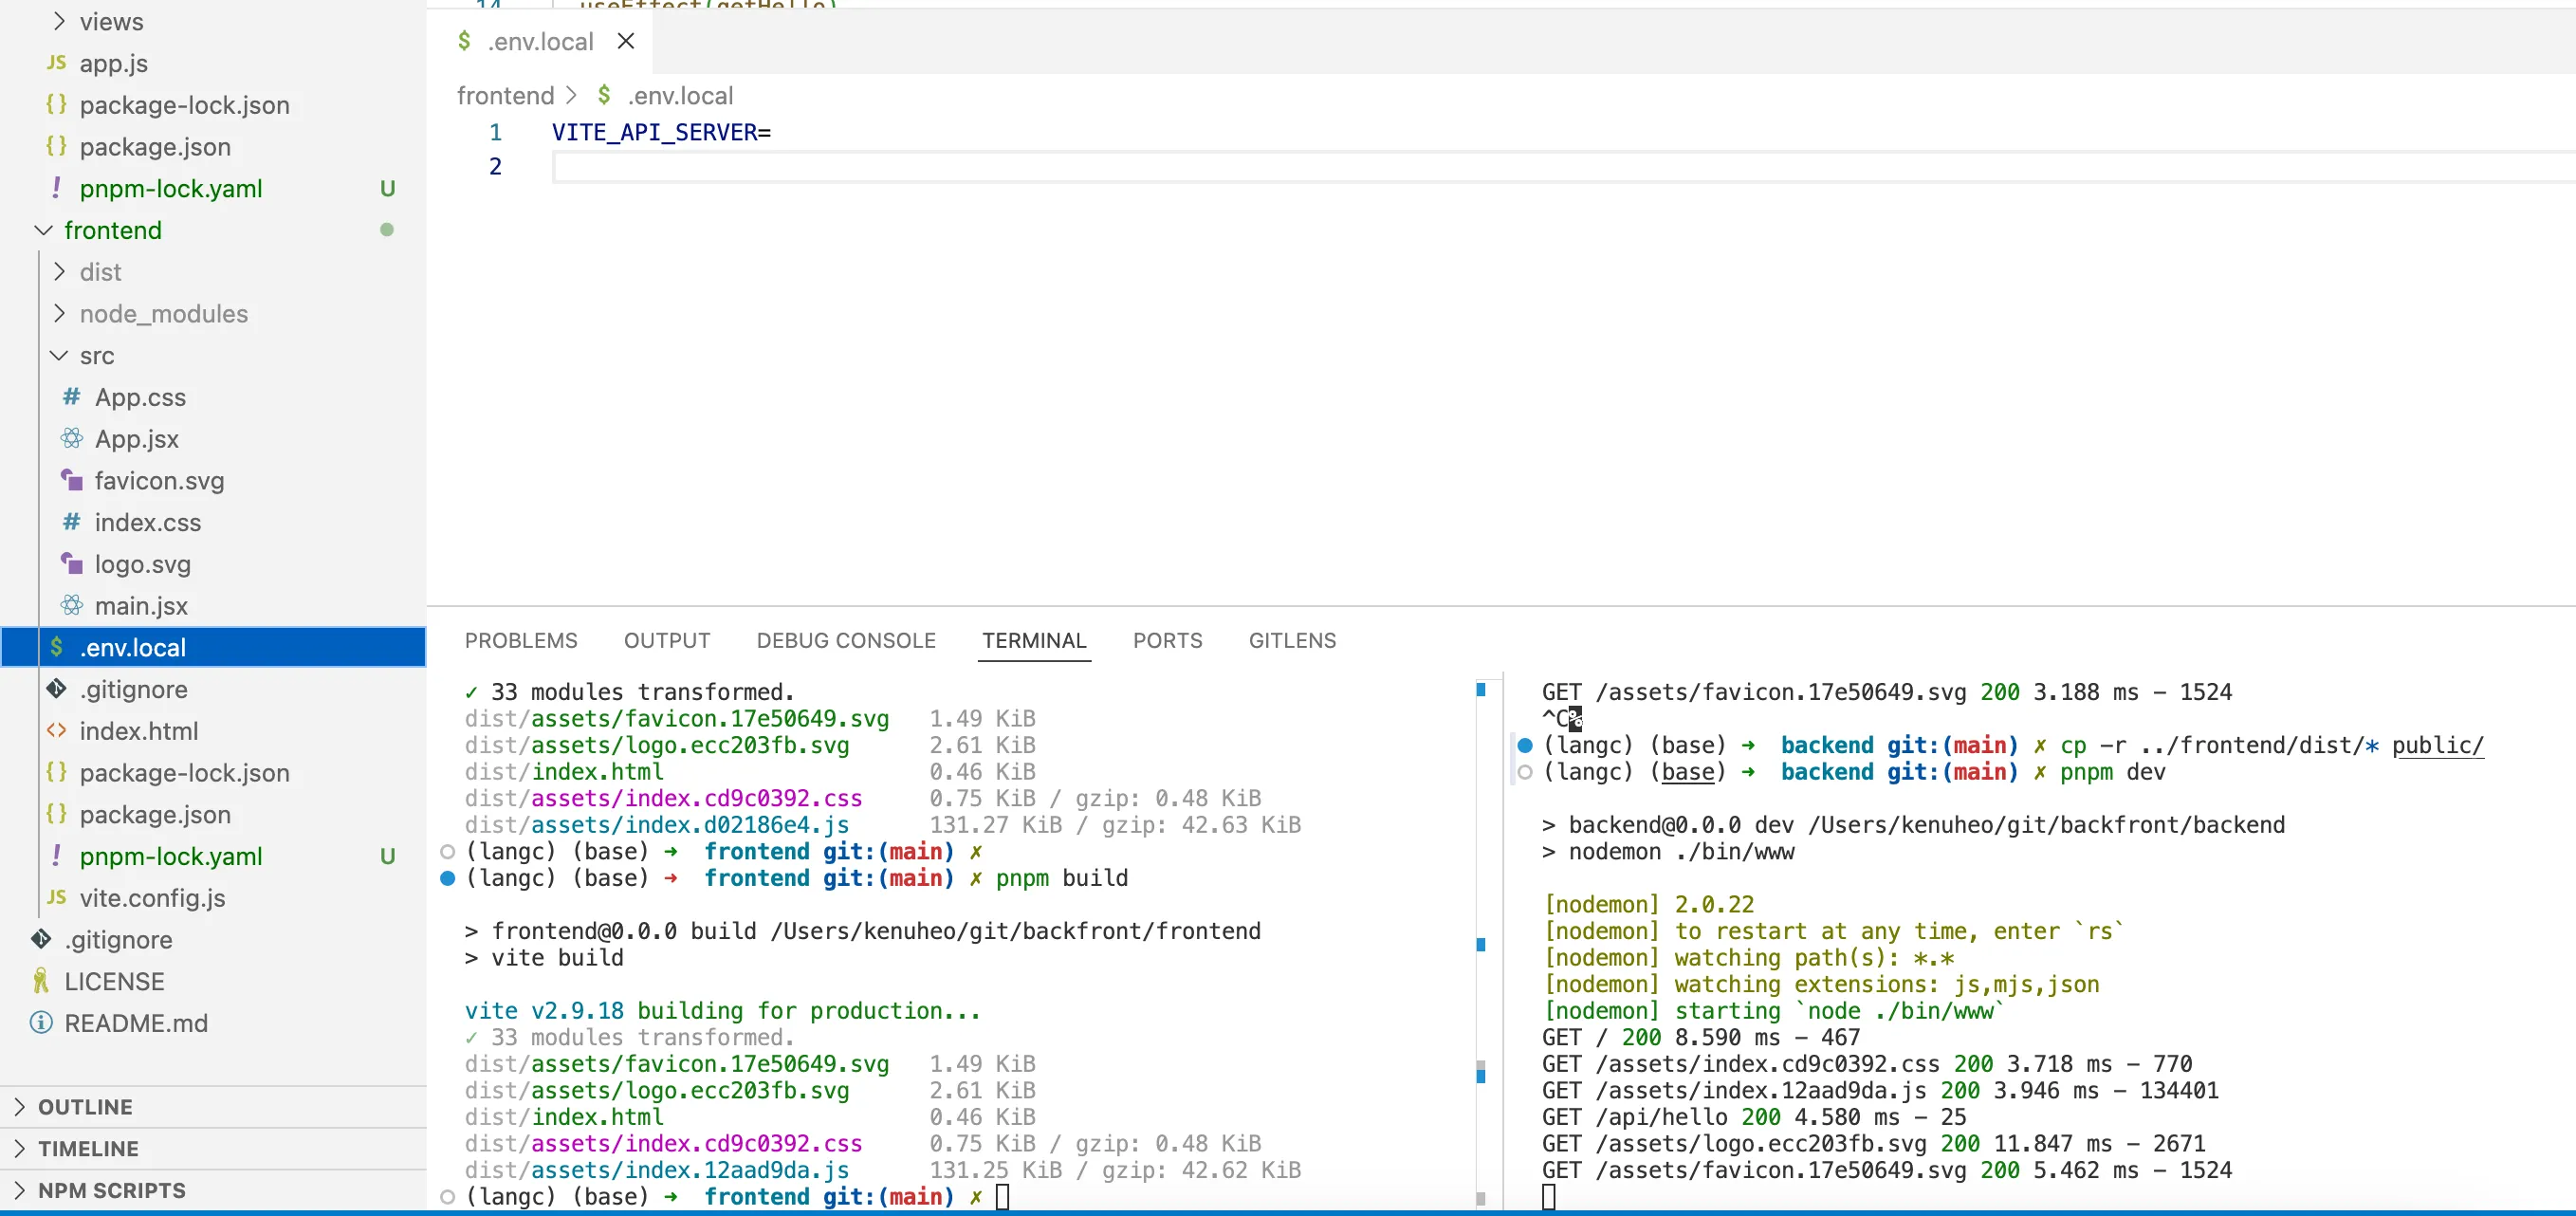This screenshot has width=2576, height=1216.
Task: Expand the node_modules folder
Action: 59,314
